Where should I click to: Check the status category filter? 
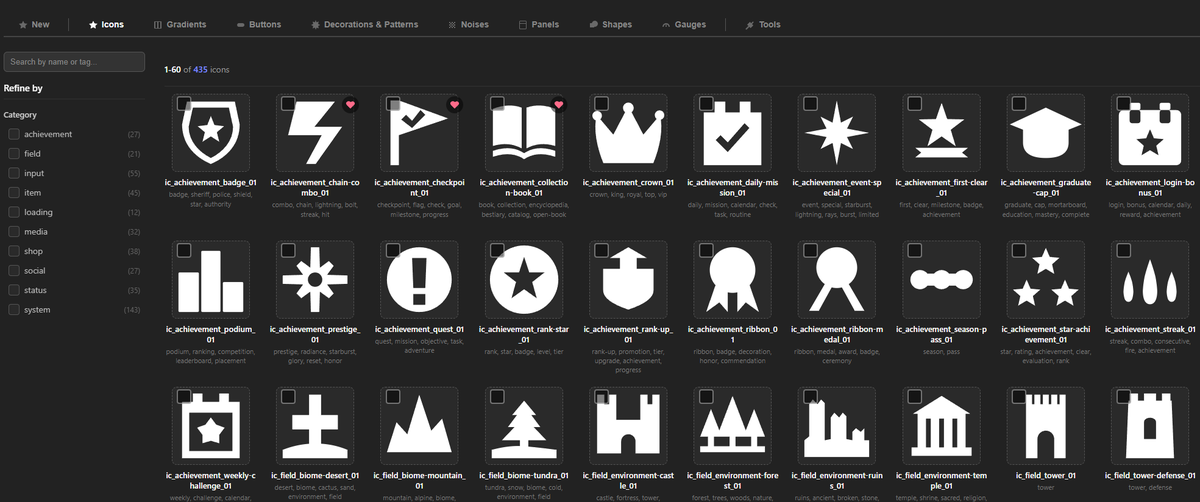pyautogui.click(x=14, y=290)
